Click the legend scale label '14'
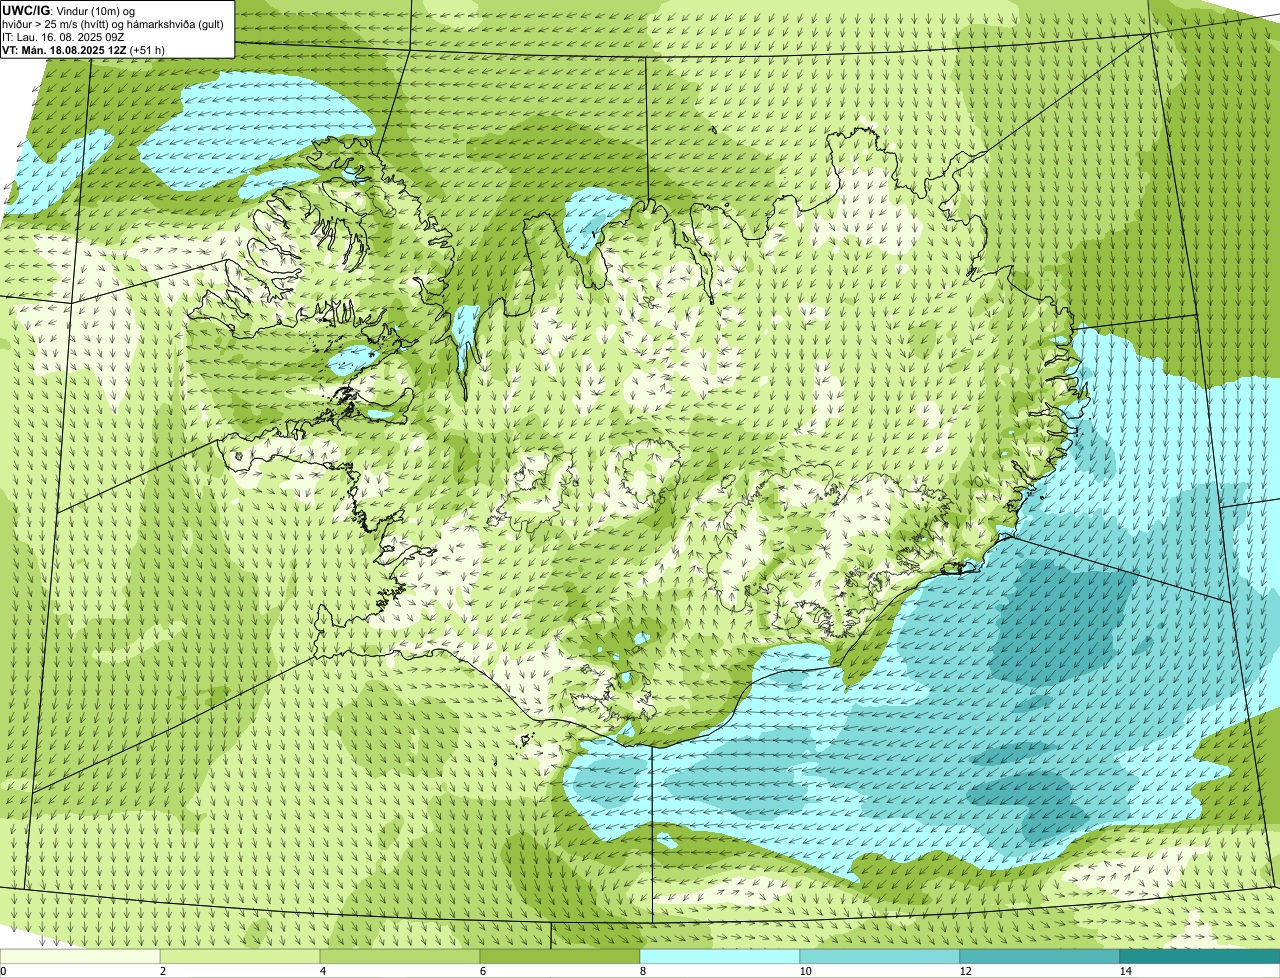This screenshot has height=978, width=1280. click(x=1125, y=971)
